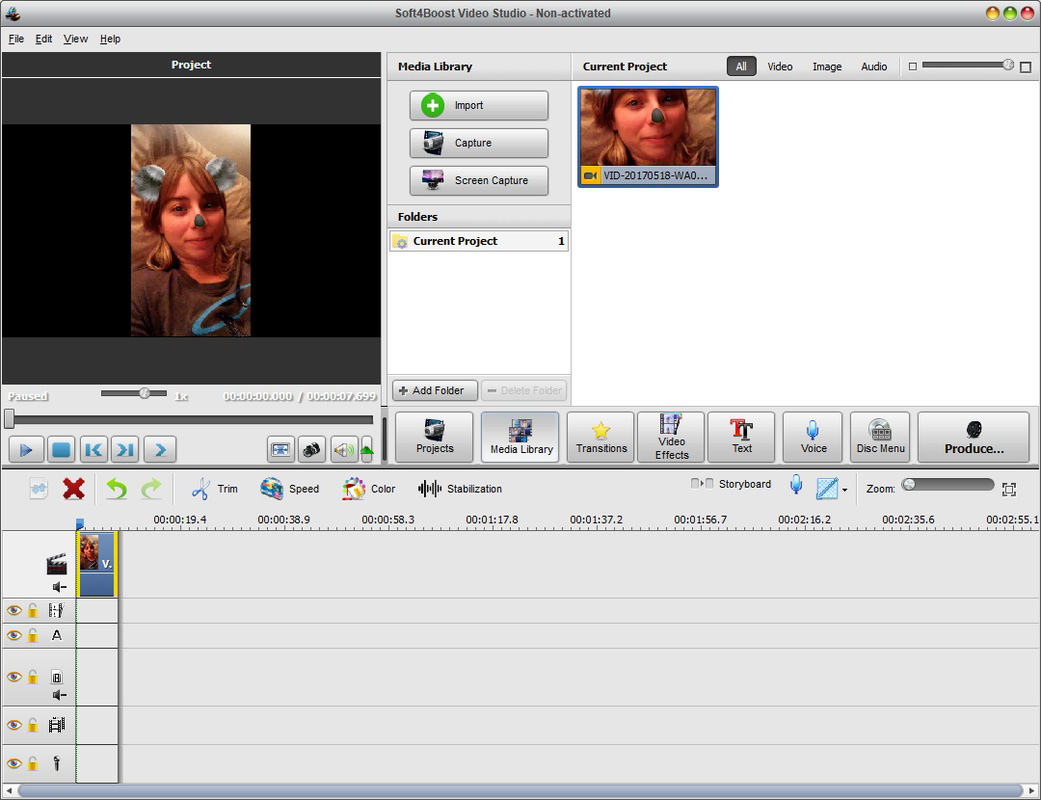The width and height of the screenshot is (1041, 800).
Task: Click the Add Folder button
Action: [435, 390]
